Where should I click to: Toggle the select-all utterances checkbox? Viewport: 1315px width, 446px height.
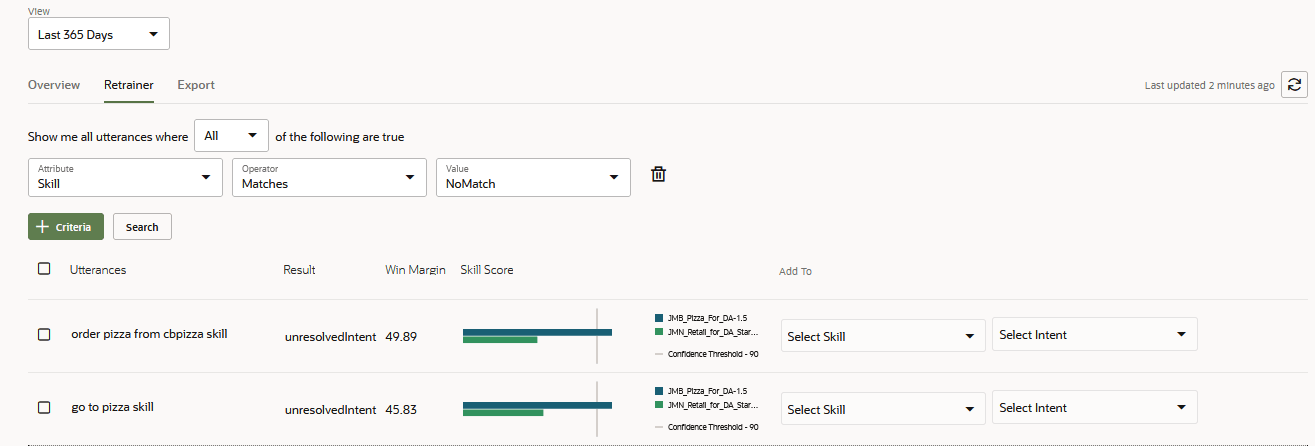coord(44,269)
